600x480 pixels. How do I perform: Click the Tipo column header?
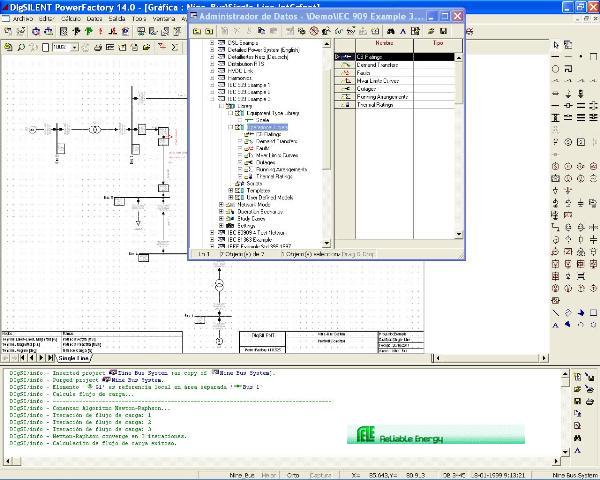tap(438, 45)
